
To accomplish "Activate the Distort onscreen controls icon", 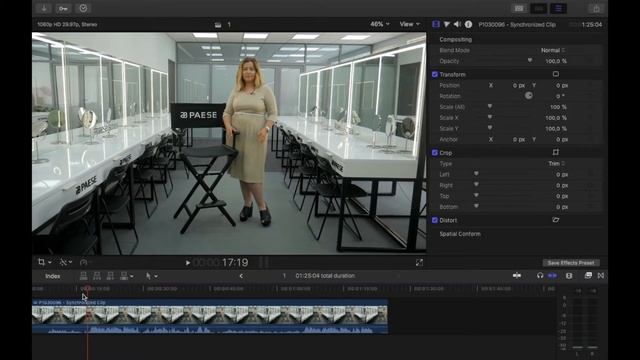I will [556, 220].
